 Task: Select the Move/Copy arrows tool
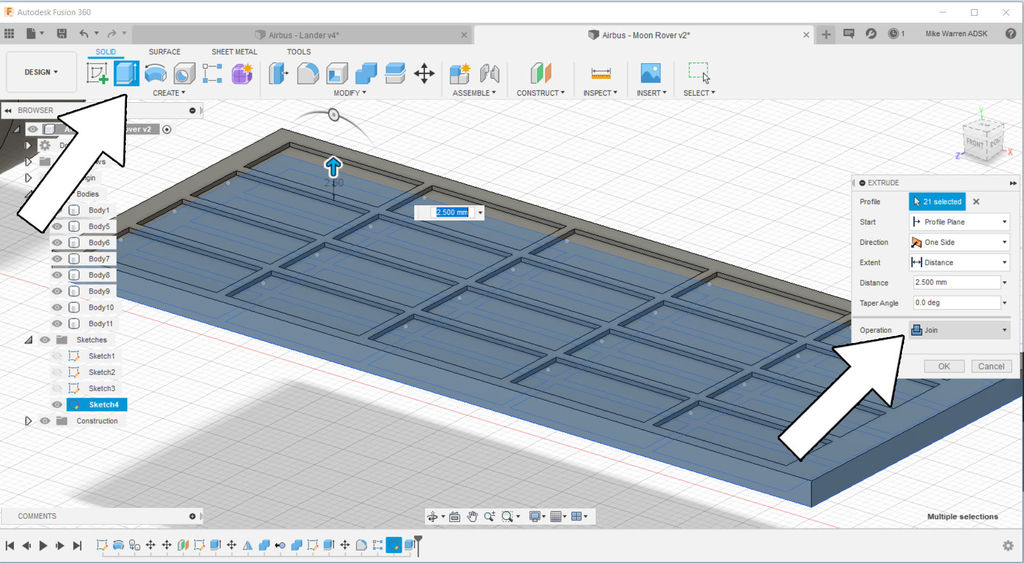point(424,73)
